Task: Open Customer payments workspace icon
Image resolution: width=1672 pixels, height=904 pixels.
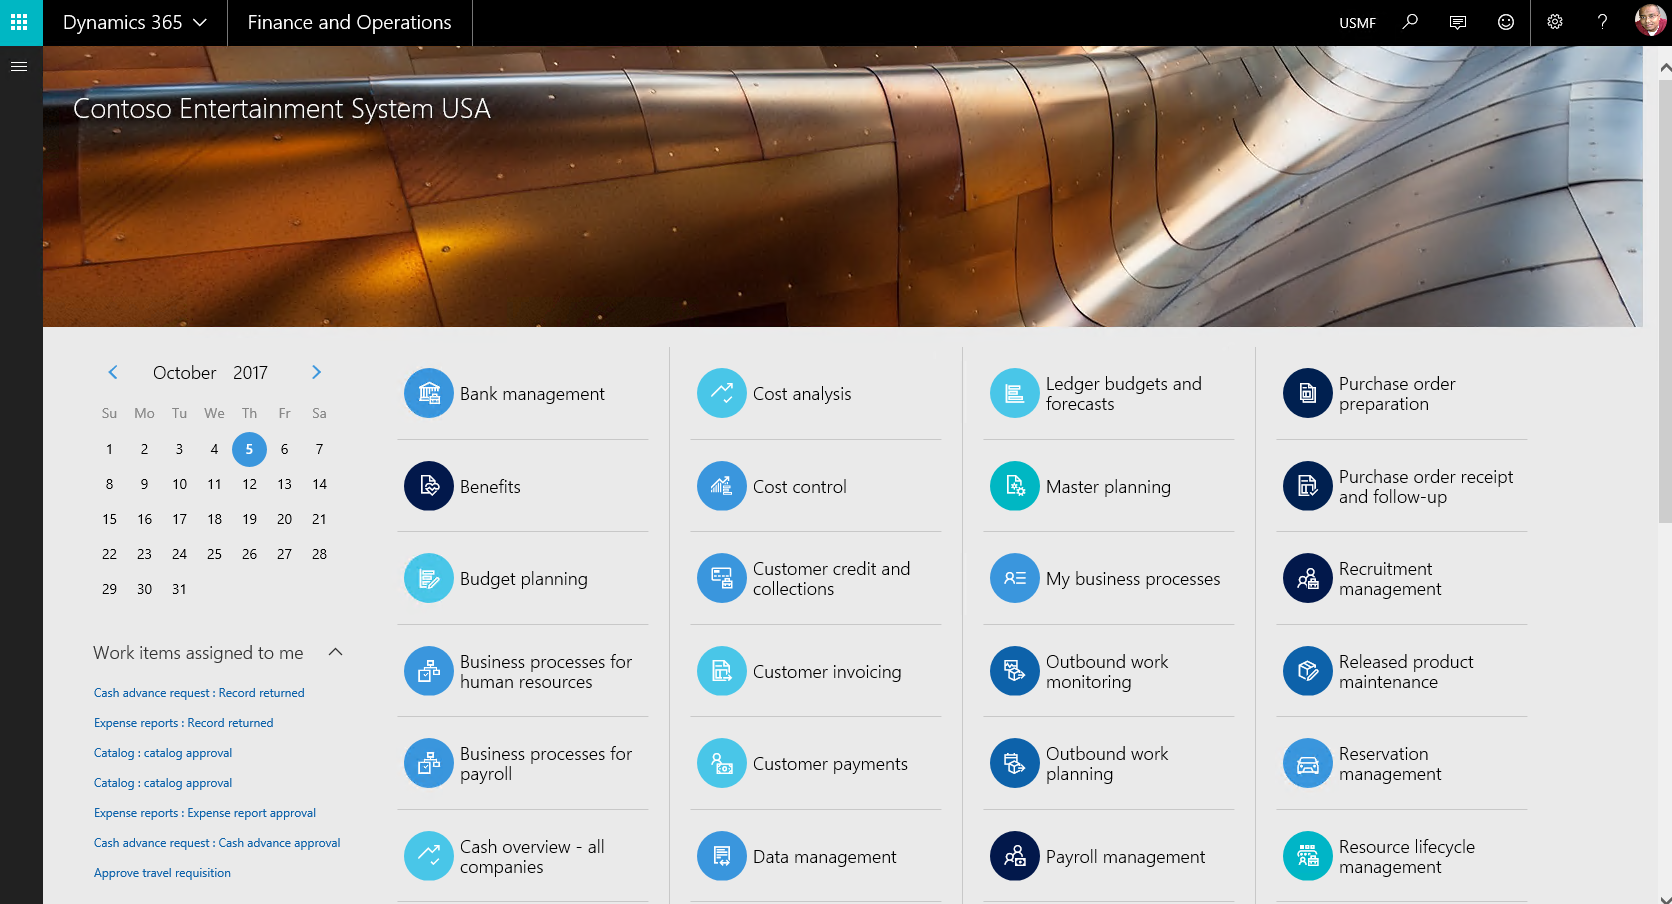Action: click(x=722, y=763)
